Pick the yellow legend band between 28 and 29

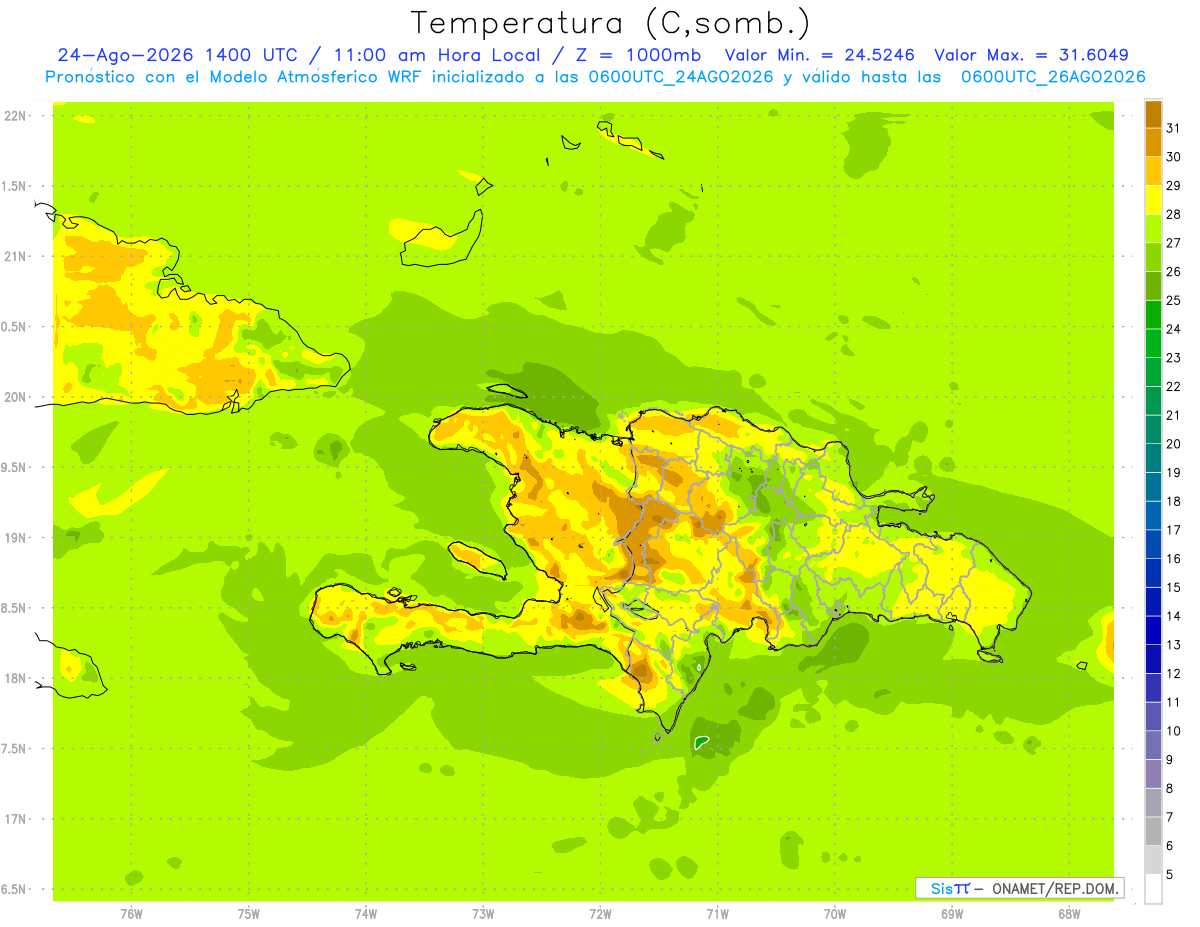1153,200
